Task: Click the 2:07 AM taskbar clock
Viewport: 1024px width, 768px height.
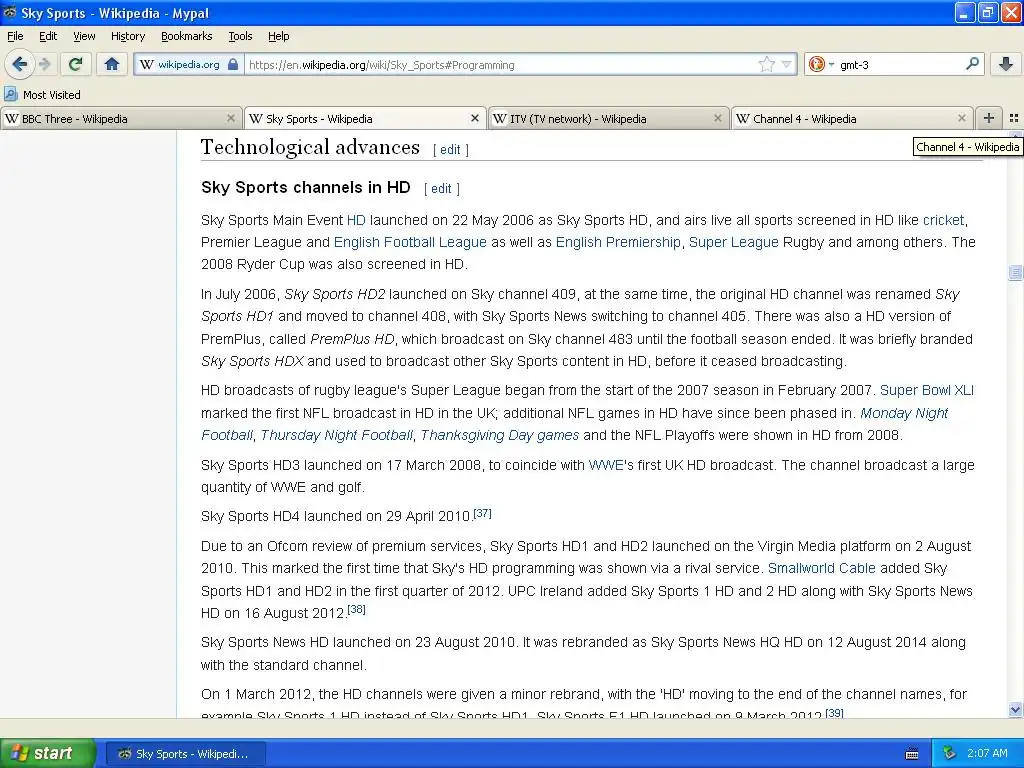Action: pos(987,754)
